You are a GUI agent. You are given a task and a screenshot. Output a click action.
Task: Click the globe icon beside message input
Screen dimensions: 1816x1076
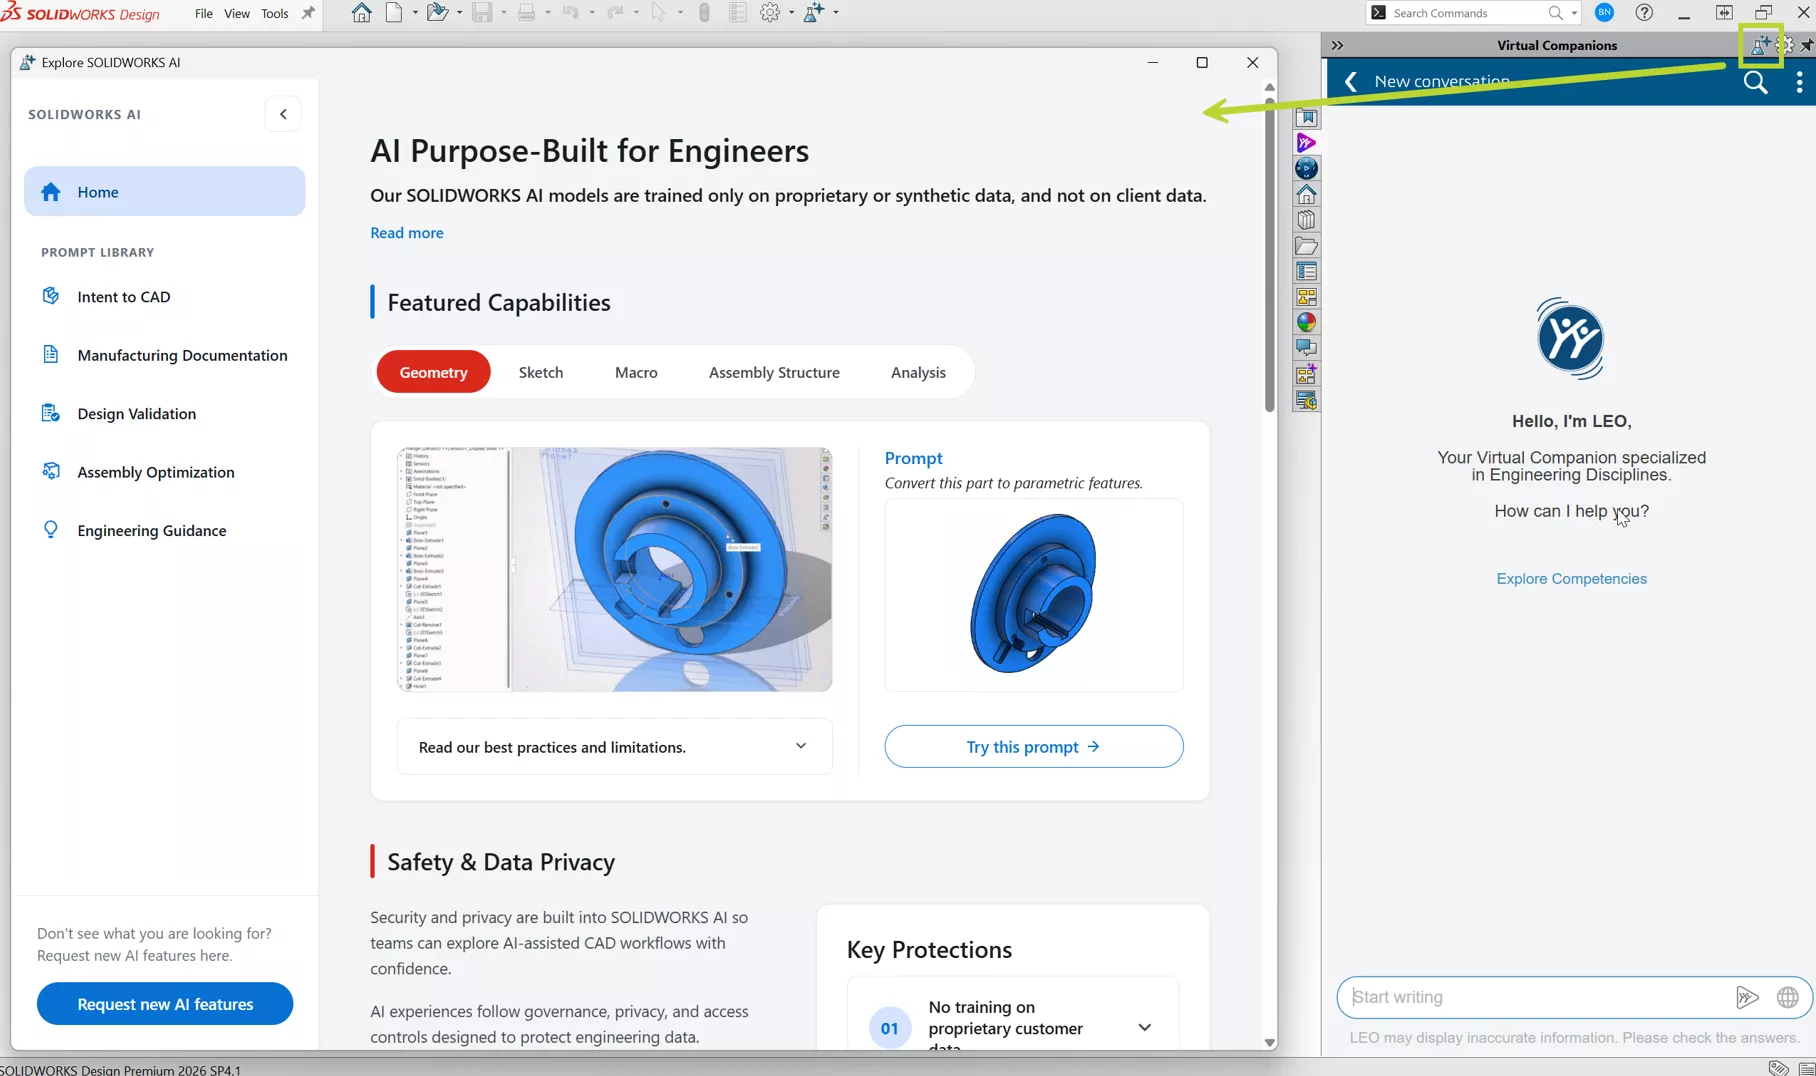[x=1788, y=997]
